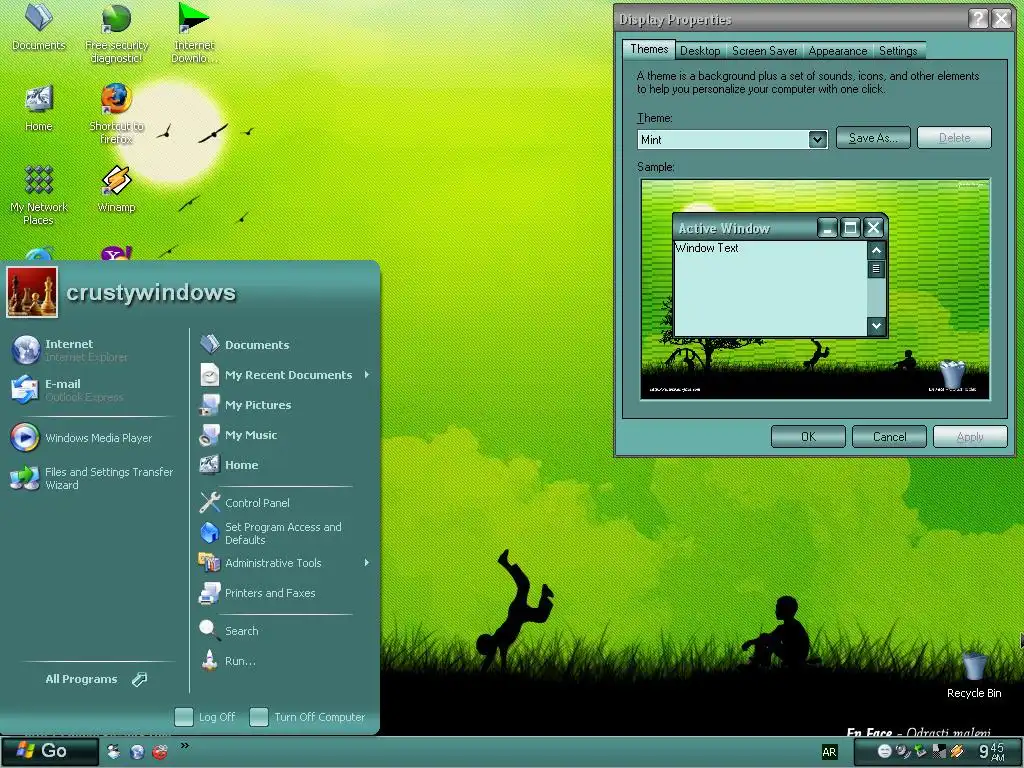Select the Home desktop icon
Image resolution: width=1024 pixels, height=768 pixels.
click(x=39, y=108)
